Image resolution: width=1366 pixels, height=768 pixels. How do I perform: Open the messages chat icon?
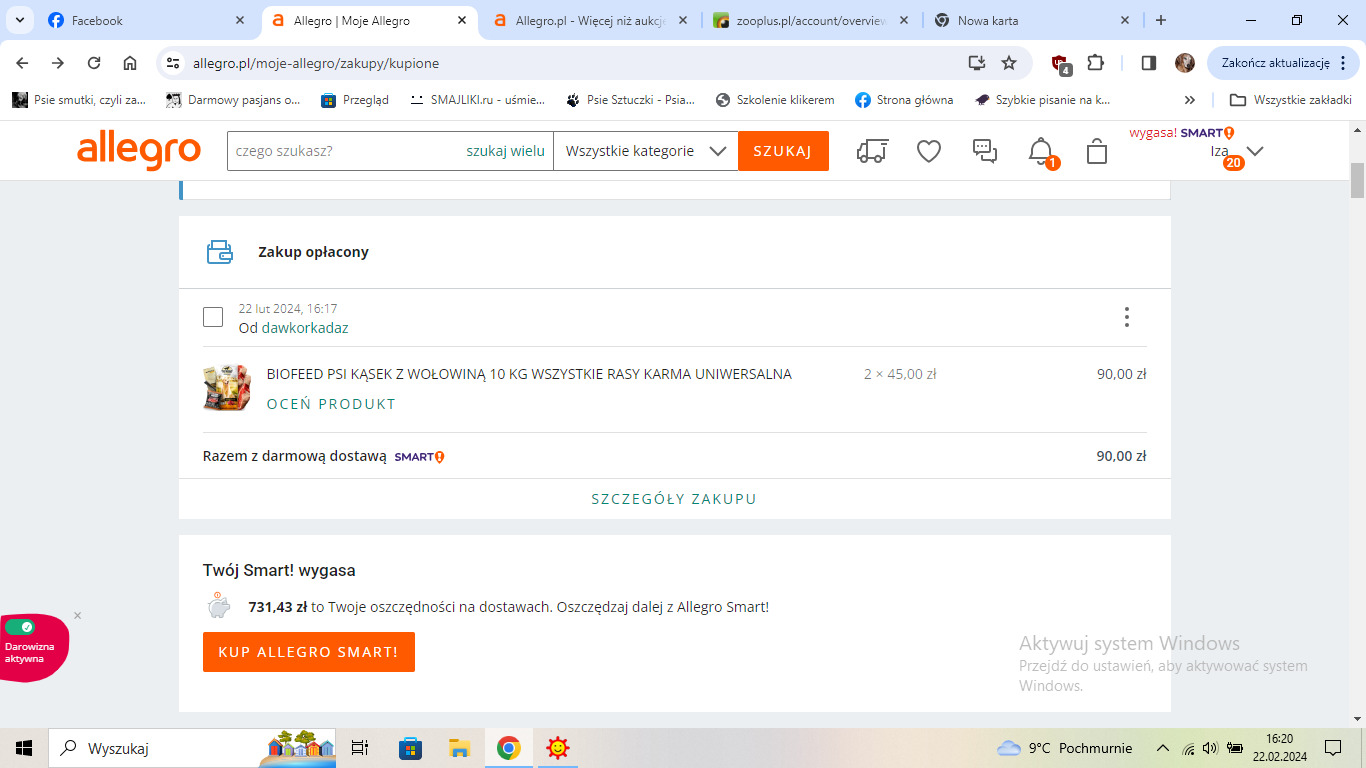click(985, 151)
